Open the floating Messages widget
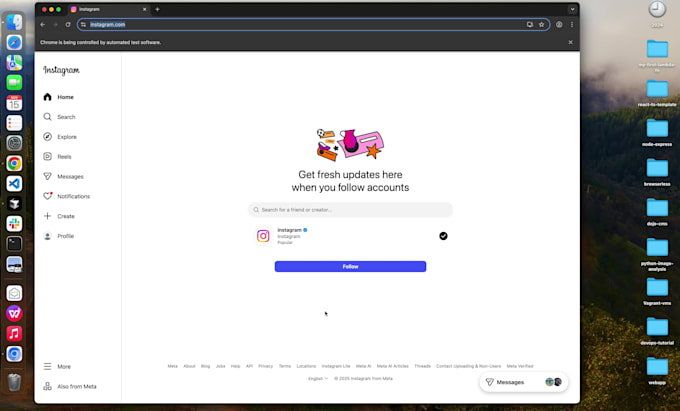This screenshot has height=411, width=680. tap(524, 382)
